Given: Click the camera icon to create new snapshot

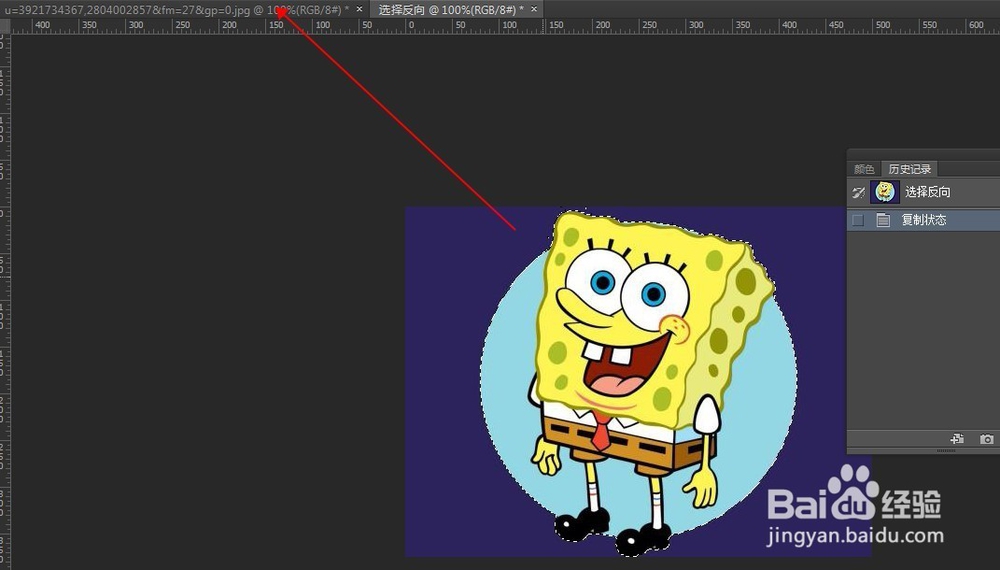Looking at the screenshot, I should [987, 439].
